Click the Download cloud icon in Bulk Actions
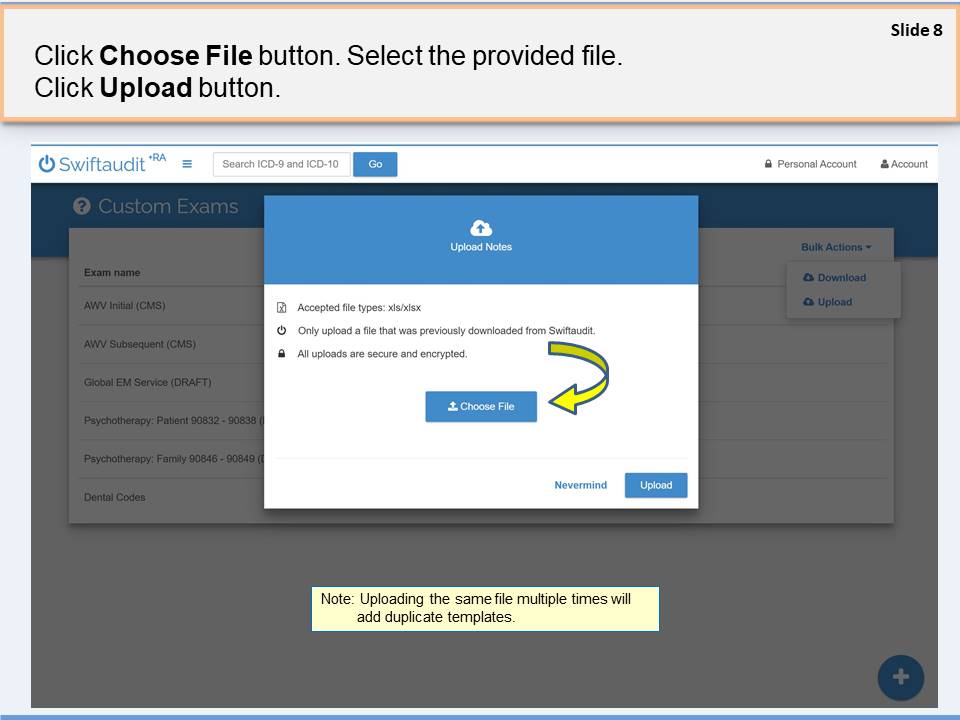 [809, 278]
